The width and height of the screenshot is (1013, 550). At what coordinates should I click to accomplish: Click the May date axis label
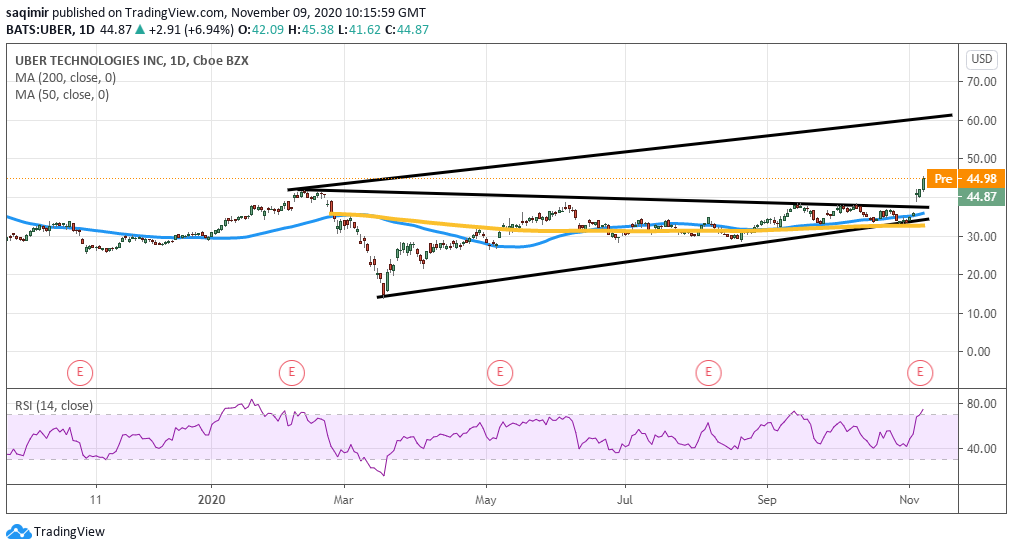coord(485,500)
